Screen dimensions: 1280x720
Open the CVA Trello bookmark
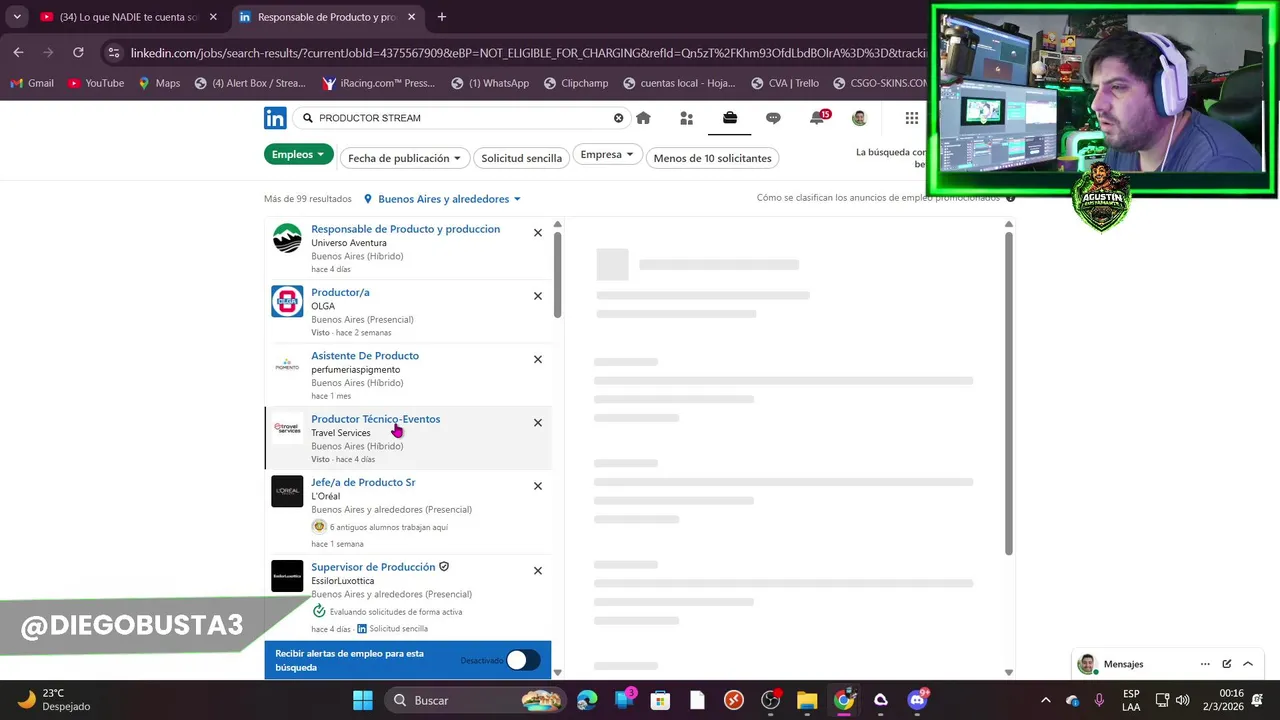pyautogui.click(x=785, y=83)
